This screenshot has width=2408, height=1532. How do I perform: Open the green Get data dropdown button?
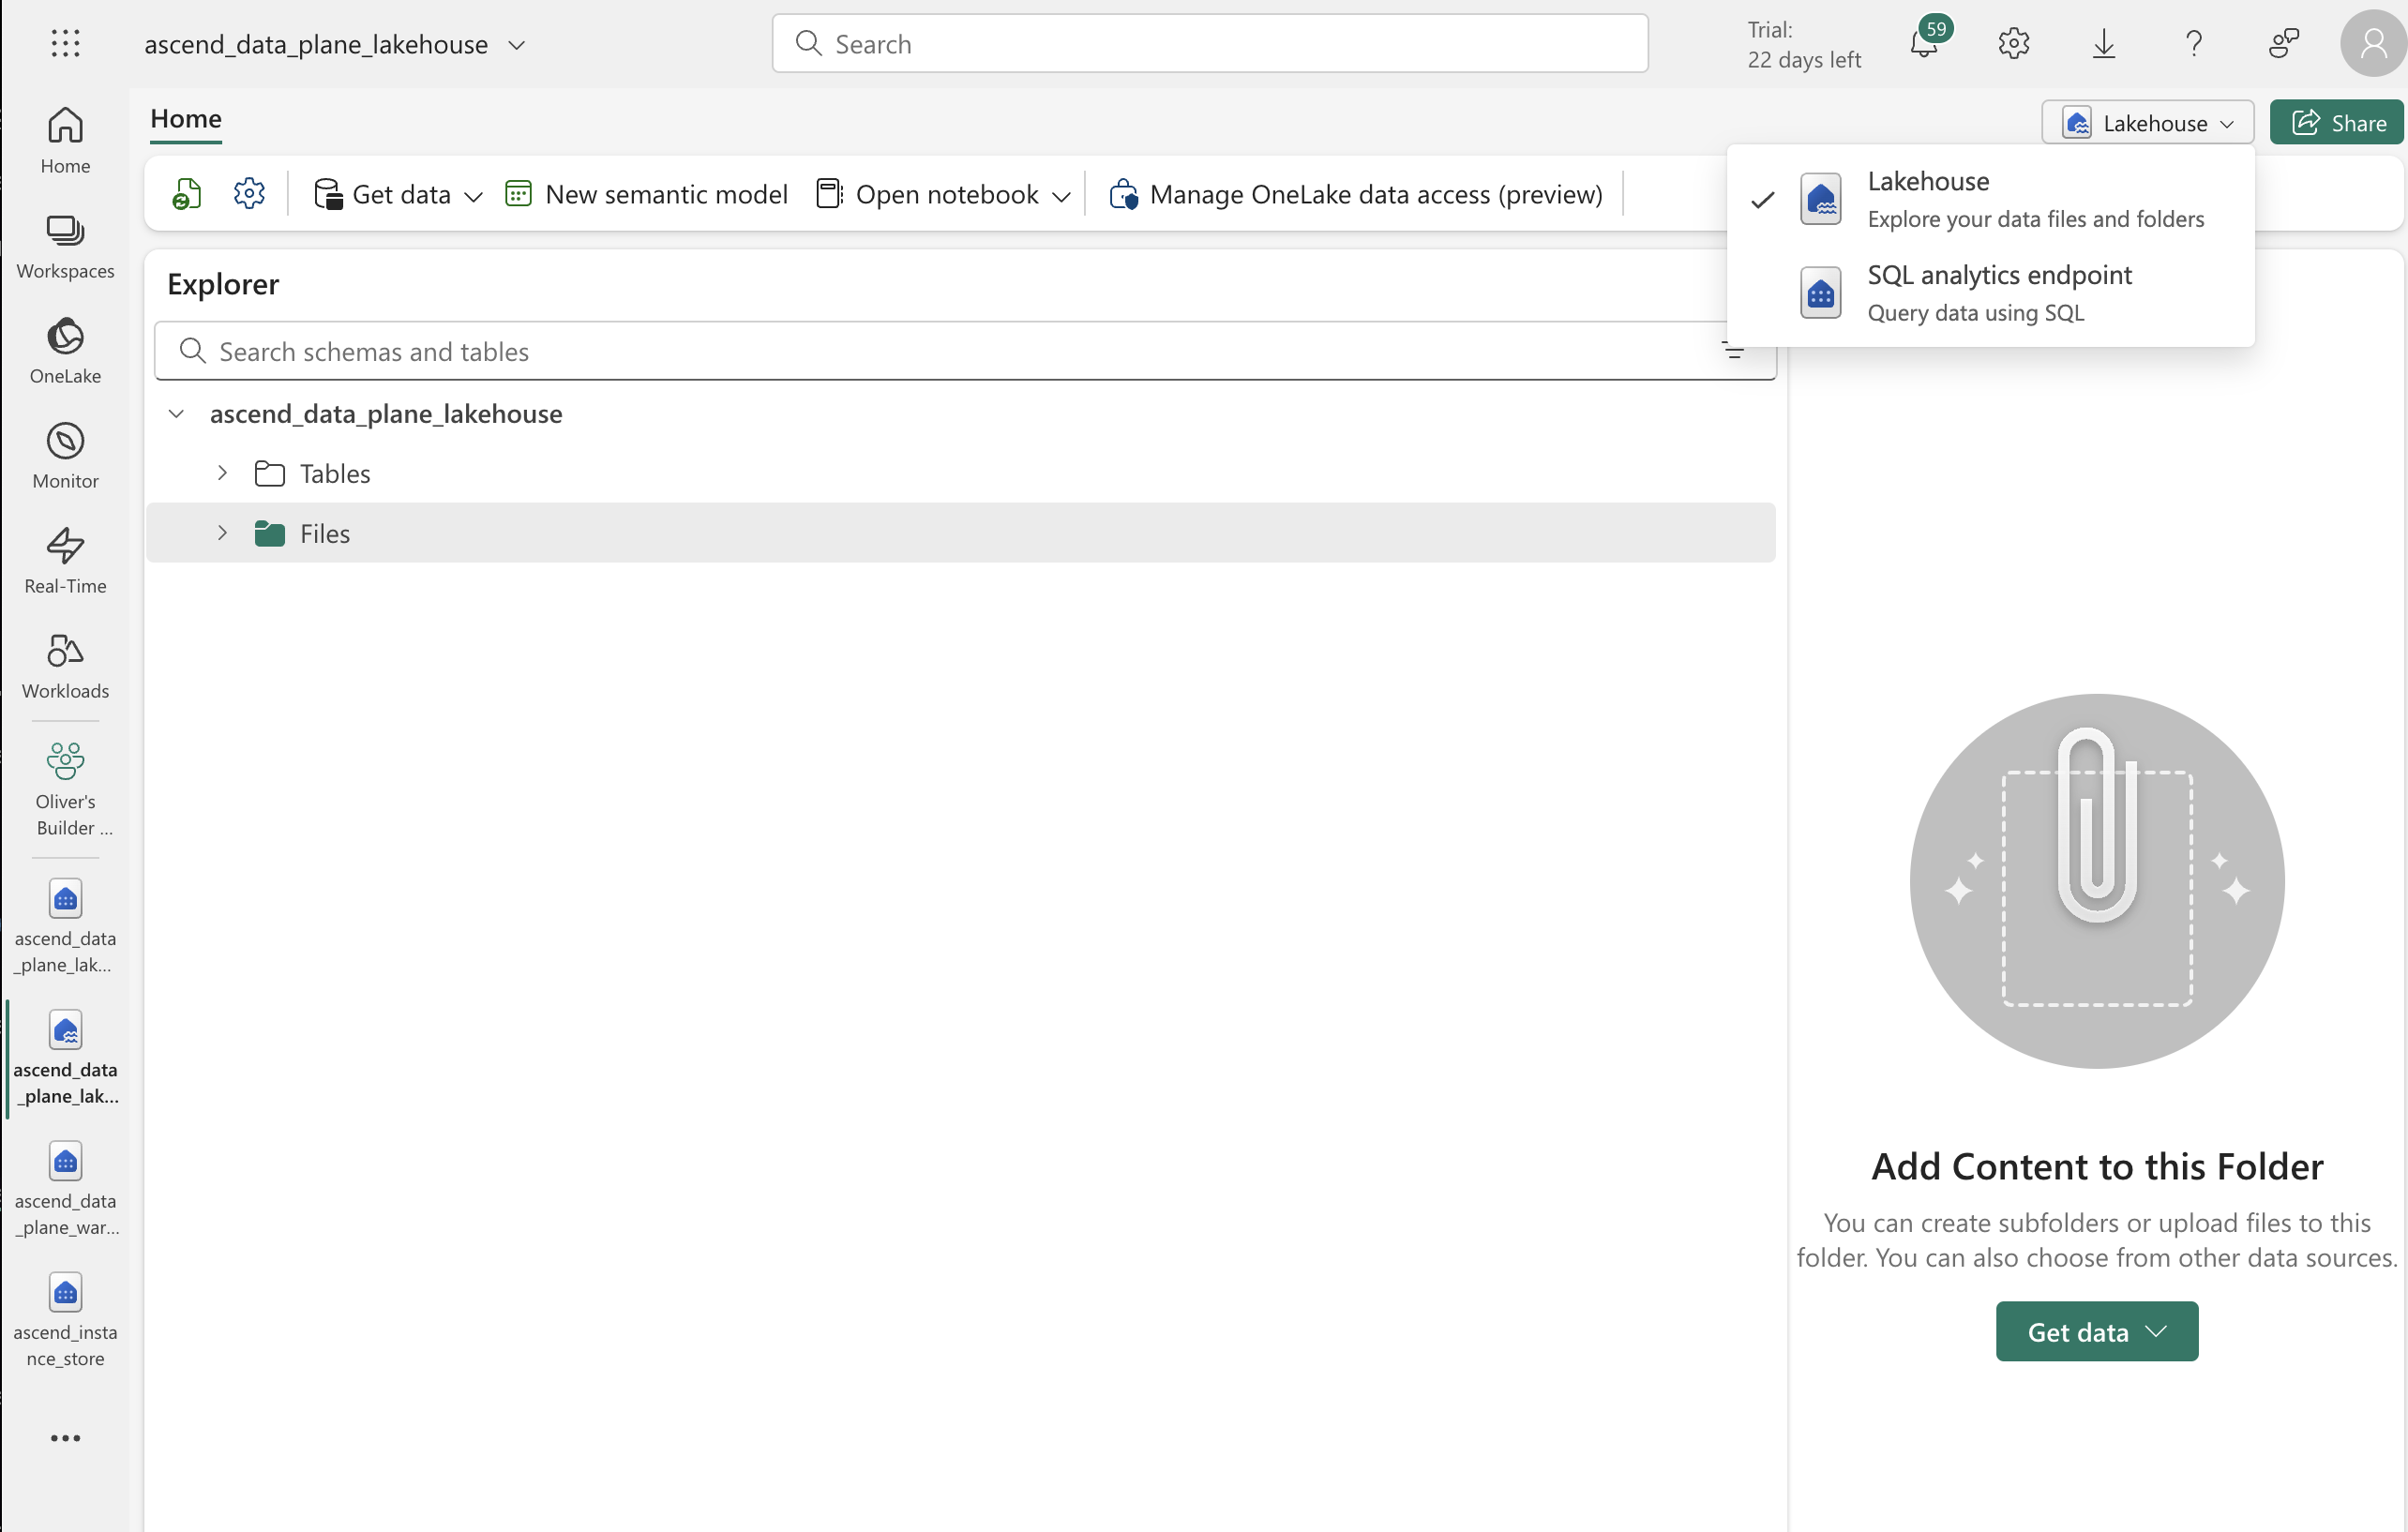click(2096, 1331)
